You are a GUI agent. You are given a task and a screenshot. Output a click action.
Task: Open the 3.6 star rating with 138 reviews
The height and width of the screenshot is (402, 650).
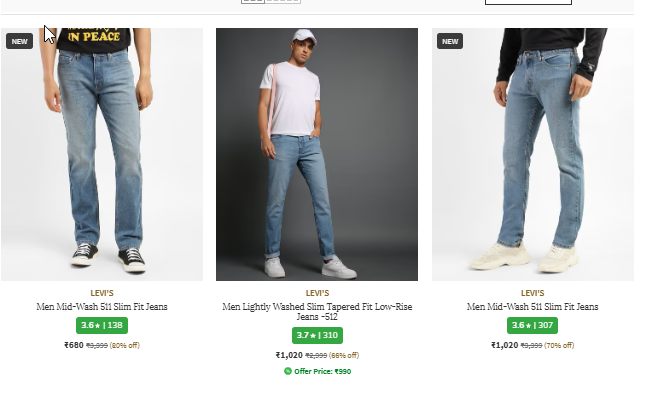[x=102, y=325]
